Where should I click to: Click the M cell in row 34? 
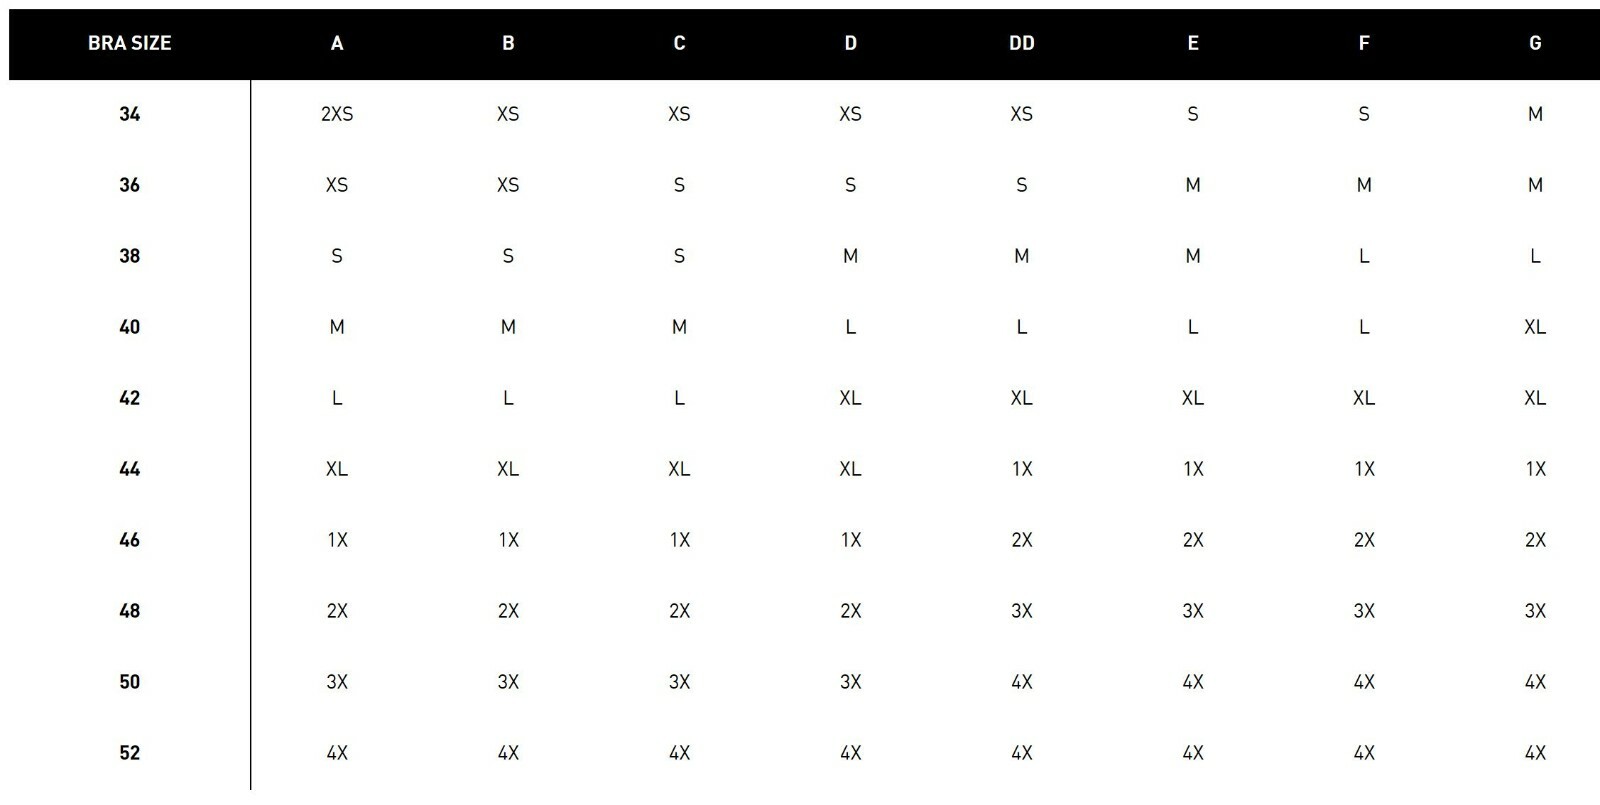click(x=1535, y=114)
